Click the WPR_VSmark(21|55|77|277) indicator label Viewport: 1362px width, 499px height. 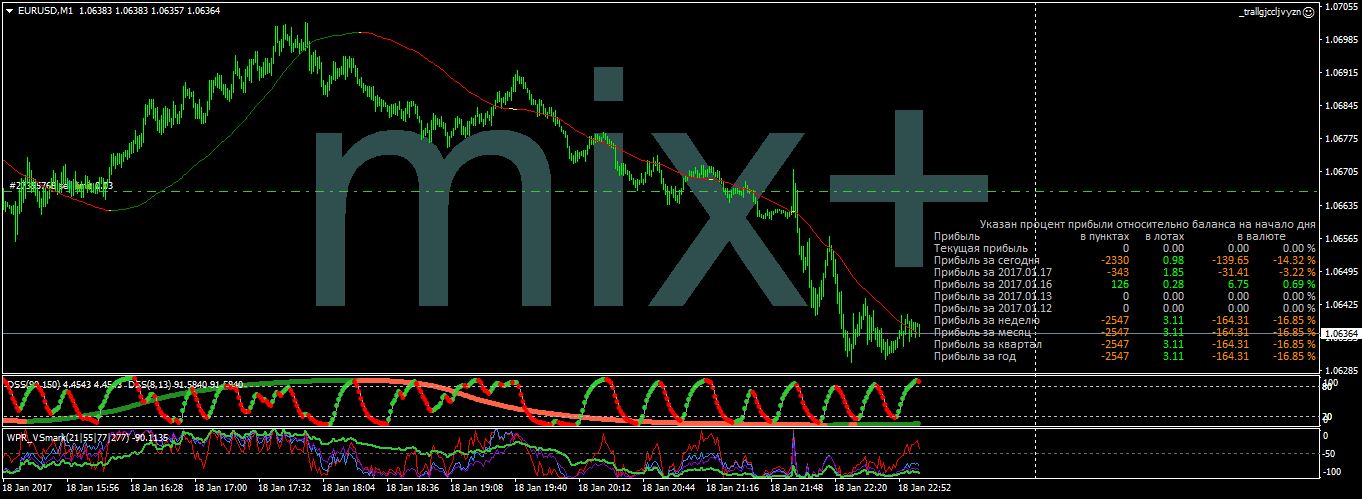point(70,436)
